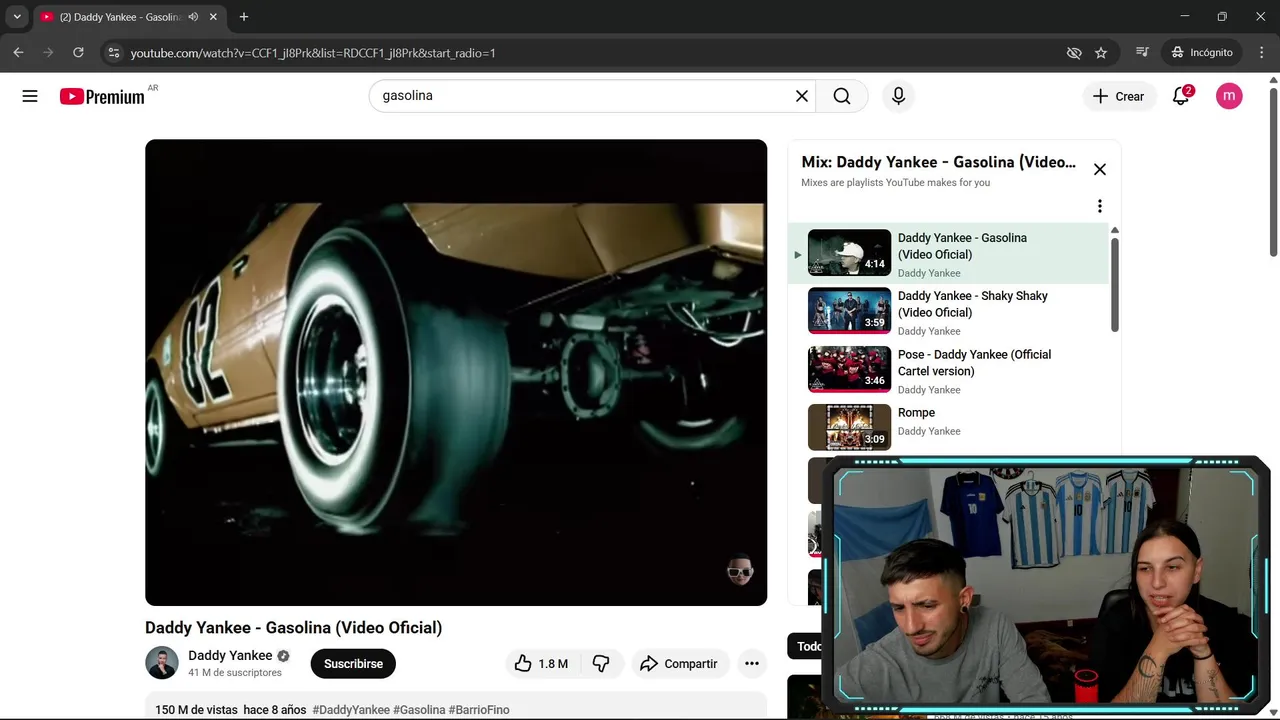Image resolution: width=1280 pixels, height=720 pixels.
Task: Reload the page with refresh icon
Action: point(78,52)
